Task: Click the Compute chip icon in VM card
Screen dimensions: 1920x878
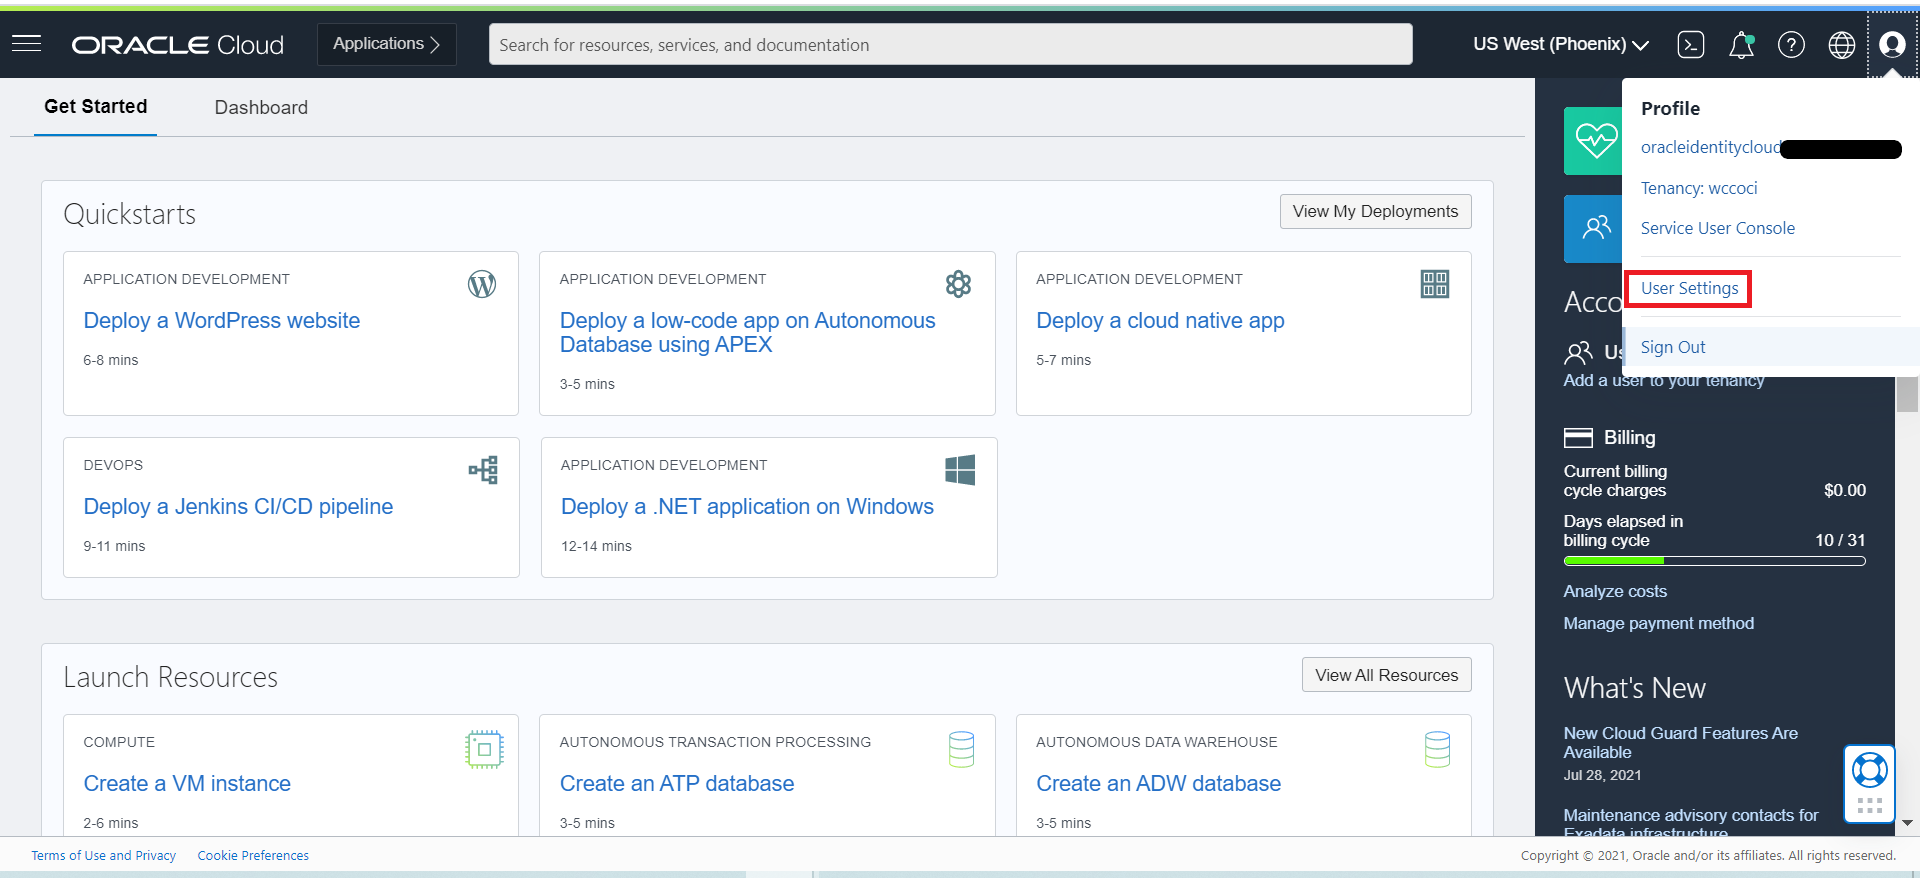Action: pyautogui.click(x=484, y=749)
